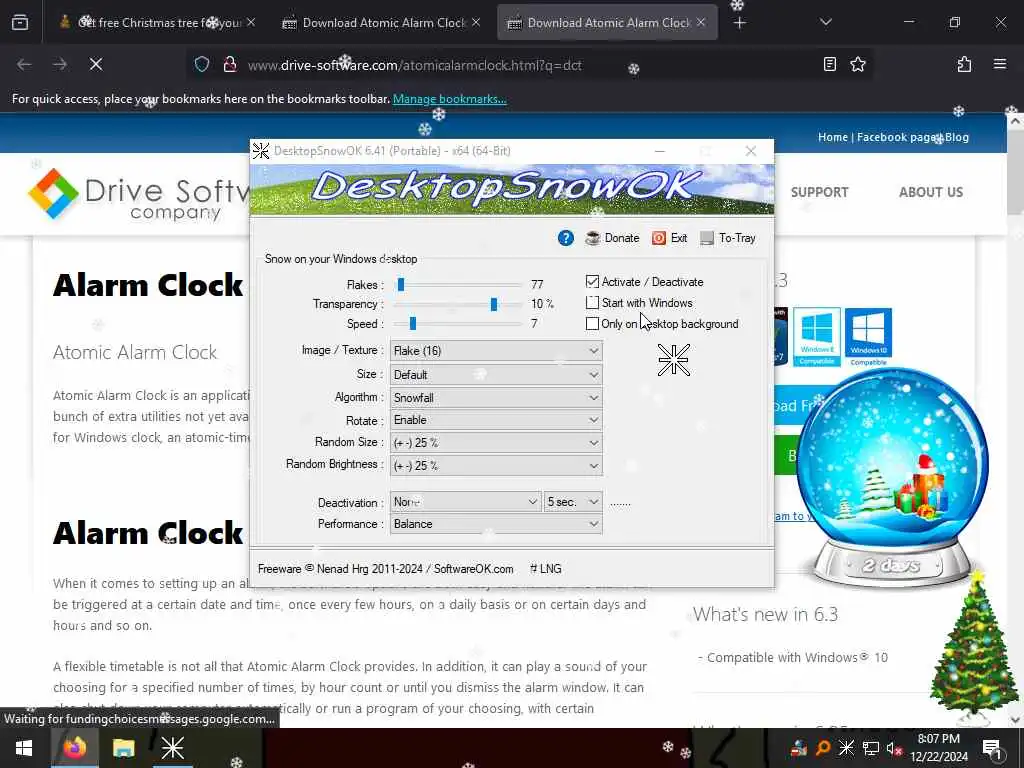Click the page vertical scrollbar thumb

(x=1015, y=172)
